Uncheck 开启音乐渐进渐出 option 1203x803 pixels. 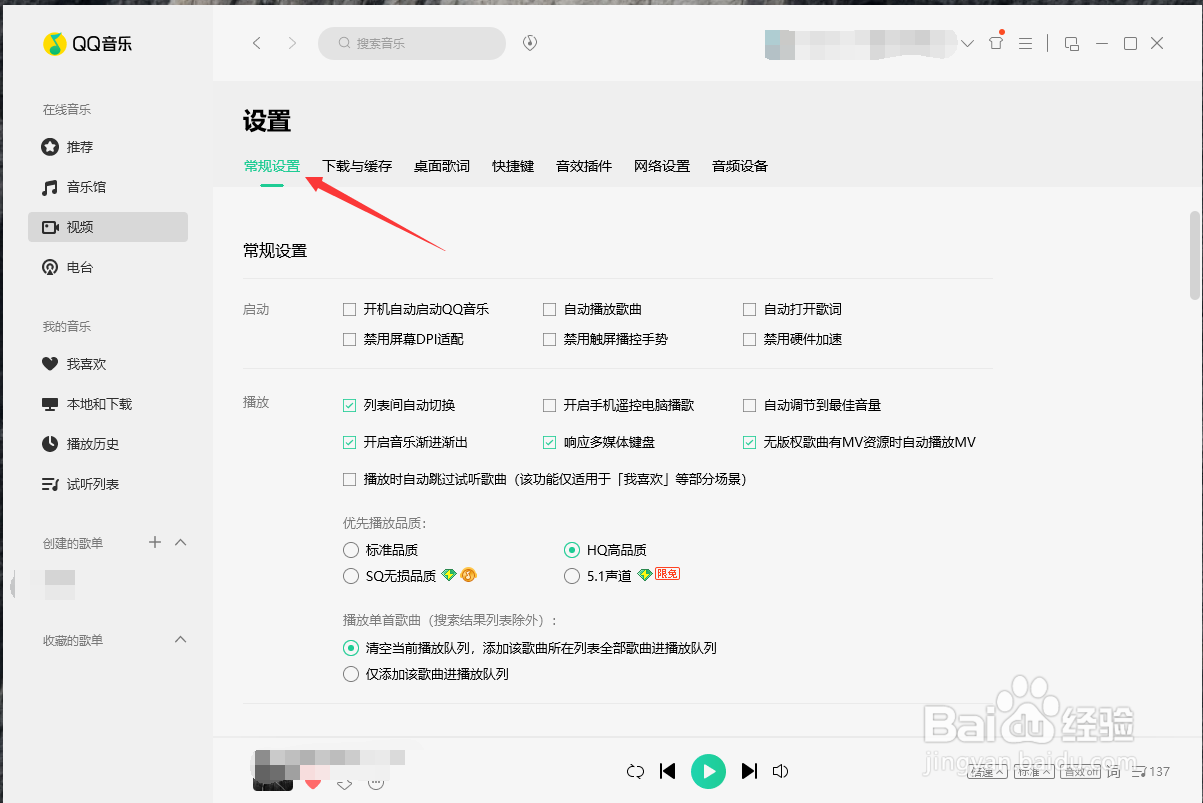(x=350, y=441)
